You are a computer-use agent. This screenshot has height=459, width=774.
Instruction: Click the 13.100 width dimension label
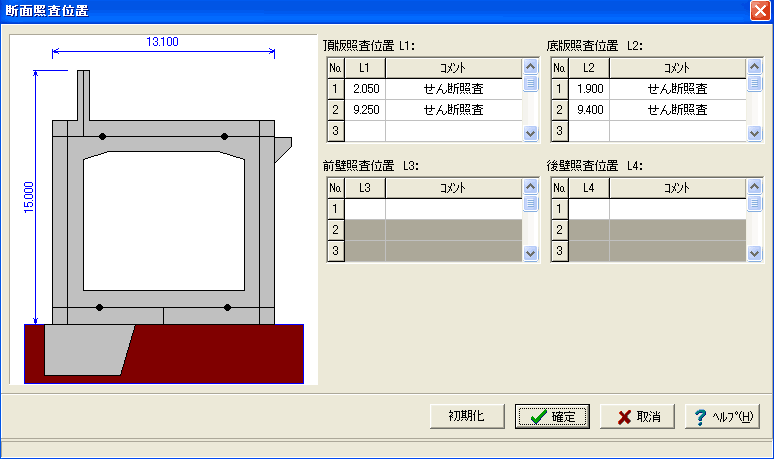162,41
